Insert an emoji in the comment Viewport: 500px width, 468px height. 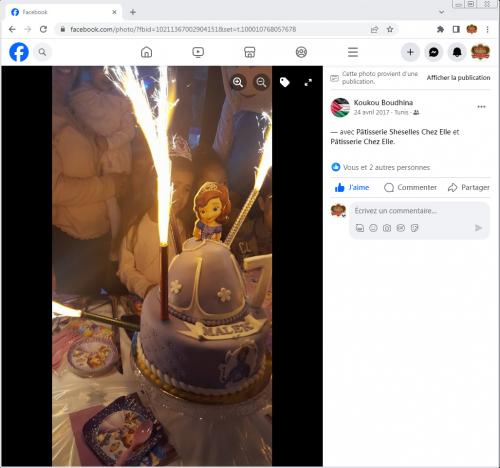click(x=373, y=228)
